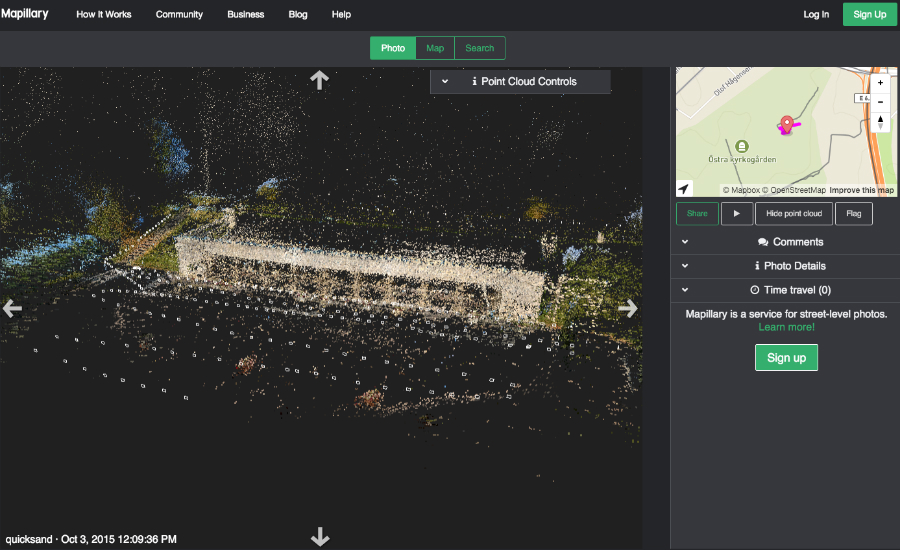
Task: Click the down navigation arrow in viewer
Action: pyautogui.click(x=320, y=537)
